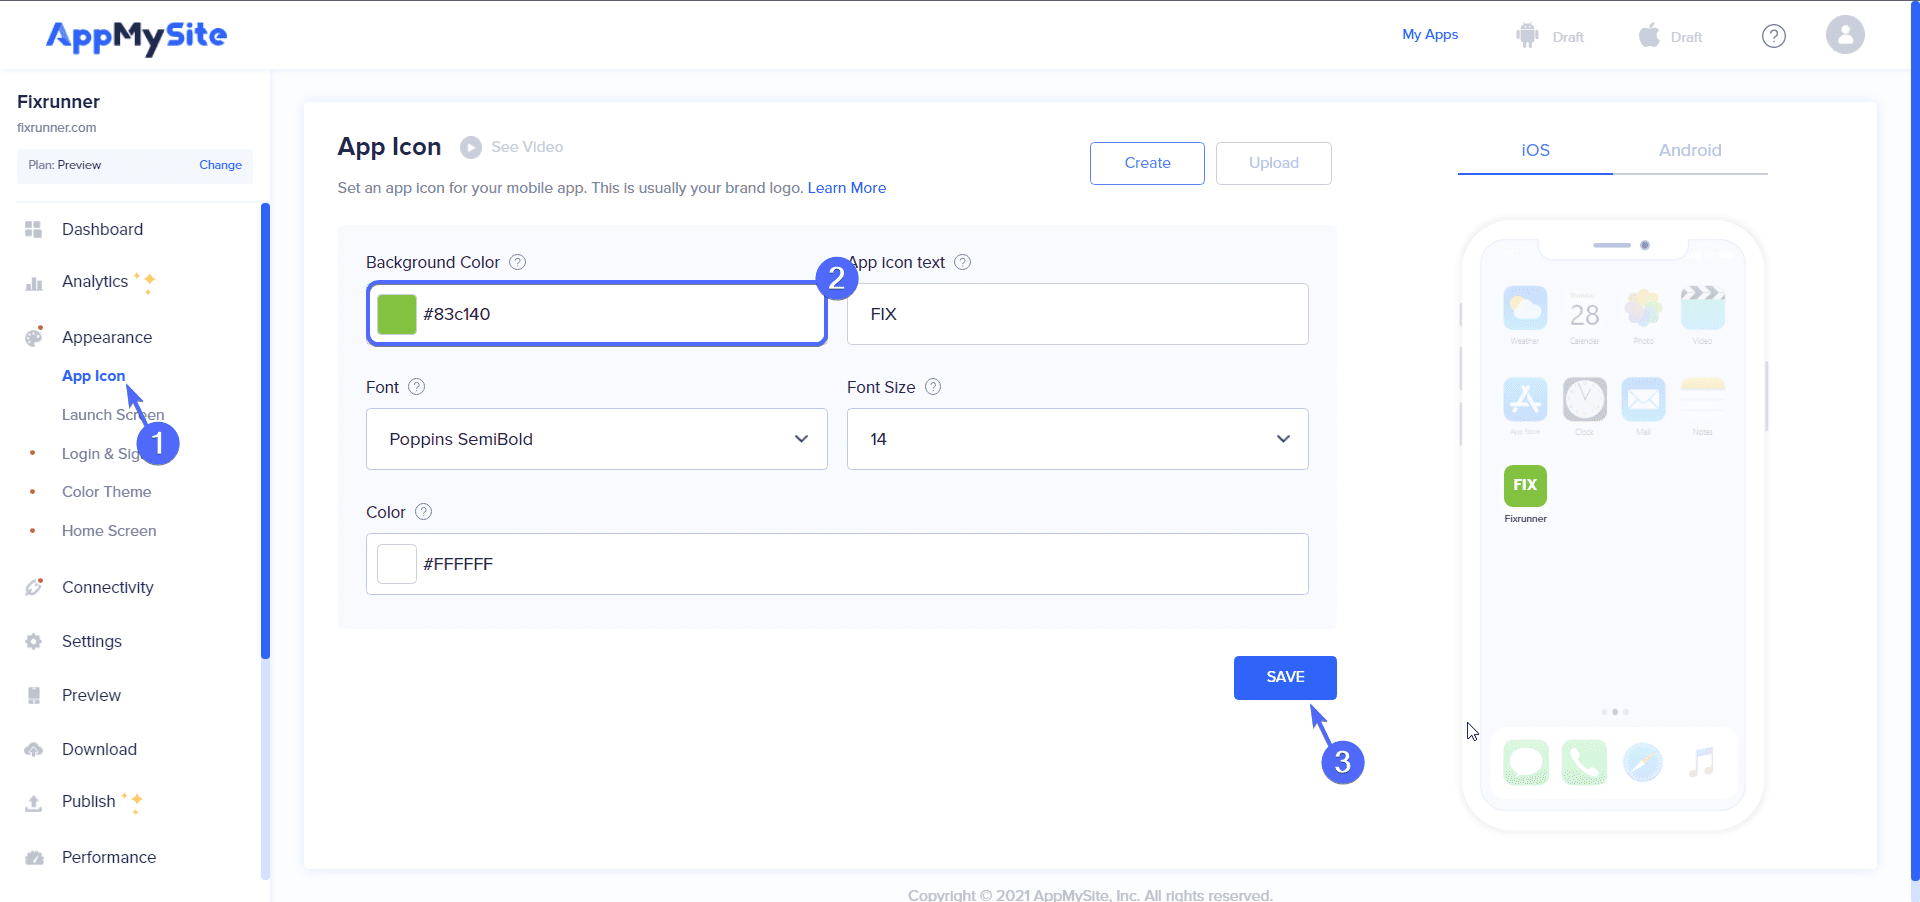Open Settings section in sidebar
The width and height of the screenshot is (1920, 902).
(x=92, y=641)
